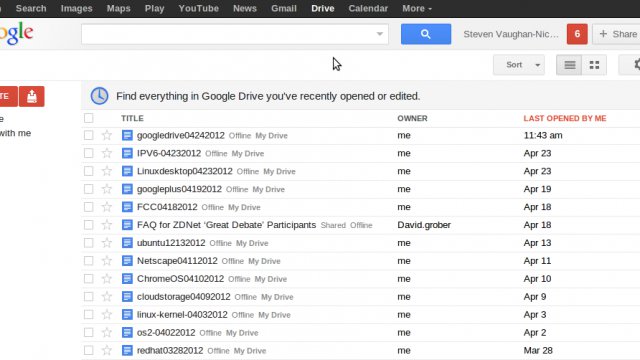Click the red upload icon button
The image size is (640, 360).
tap(31, 96)
